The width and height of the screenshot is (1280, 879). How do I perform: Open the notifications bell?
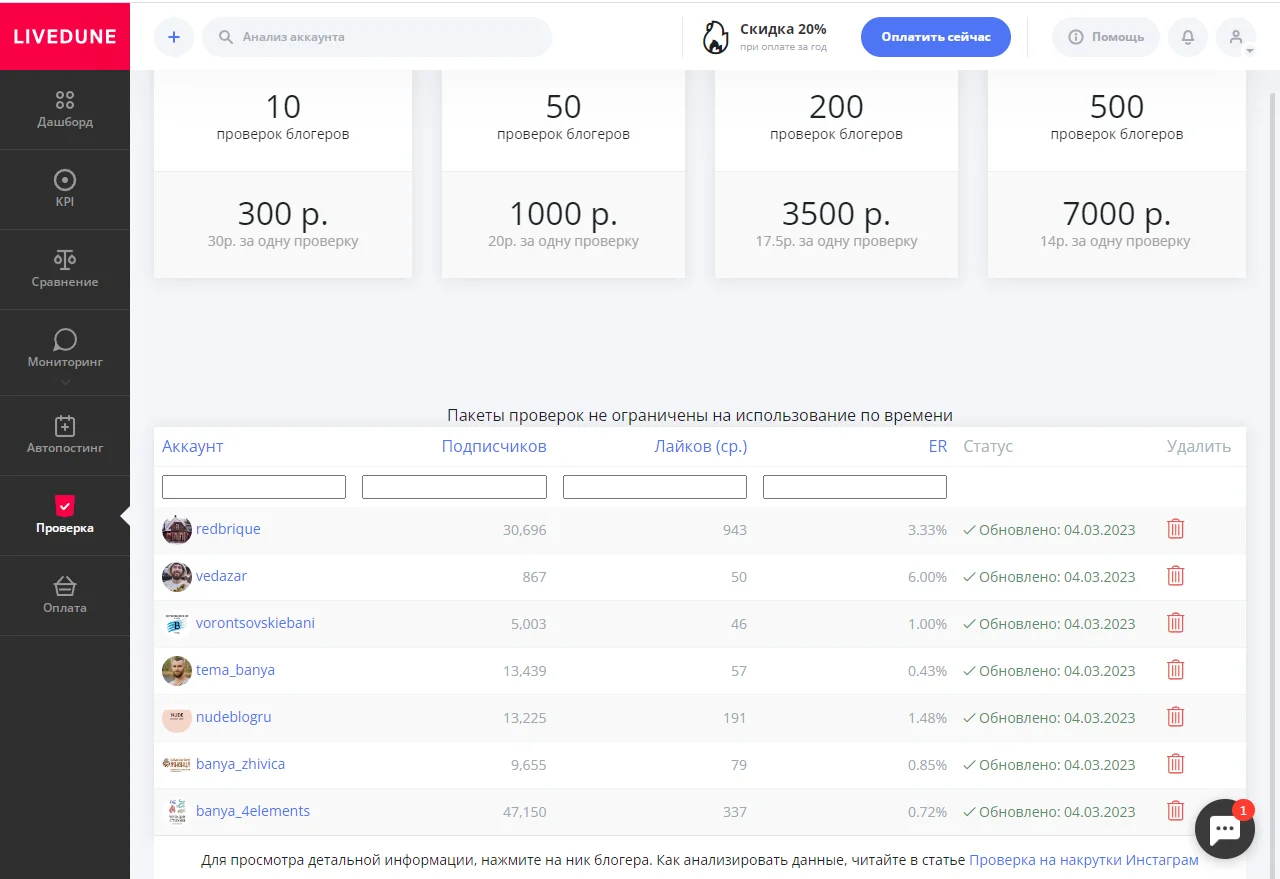tap(1188, 37)
